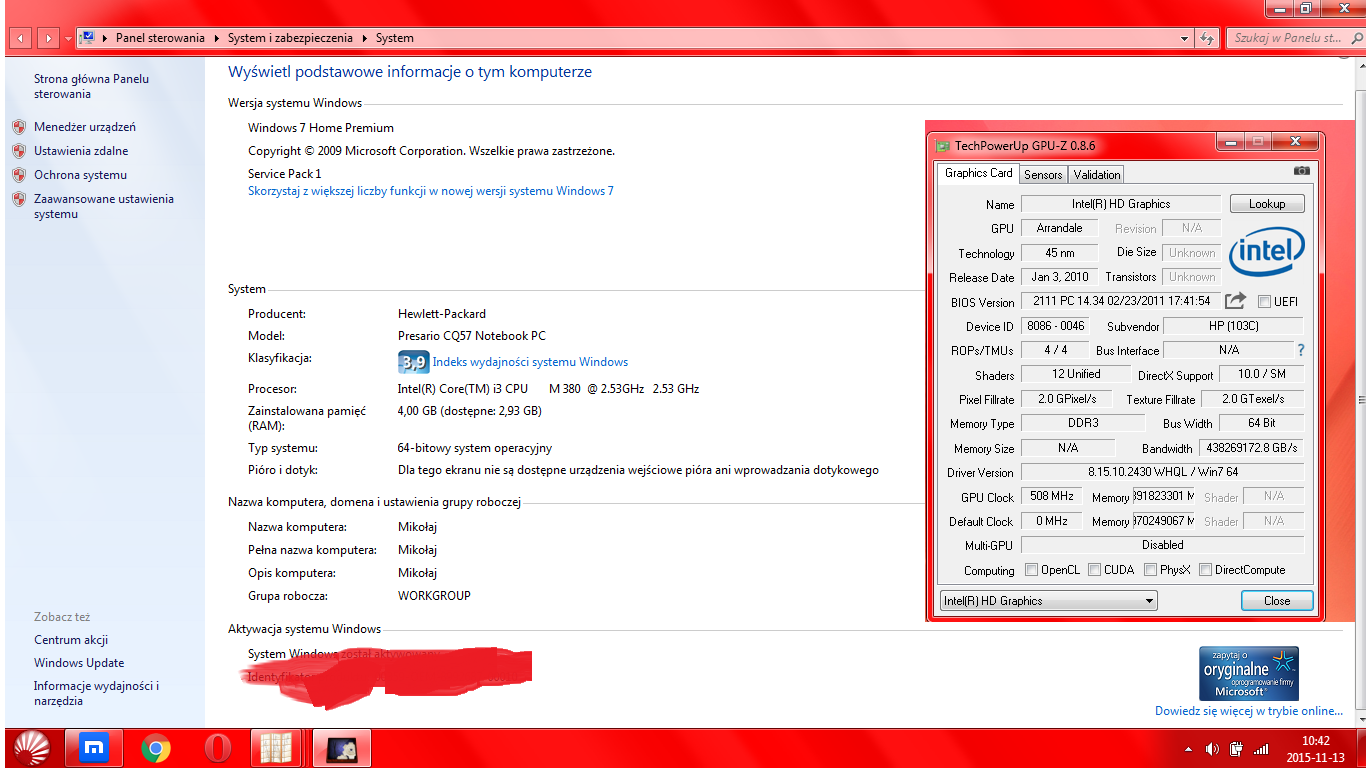Click shield icon beside Ustawienia zdalne

click(x=18, y=151)
